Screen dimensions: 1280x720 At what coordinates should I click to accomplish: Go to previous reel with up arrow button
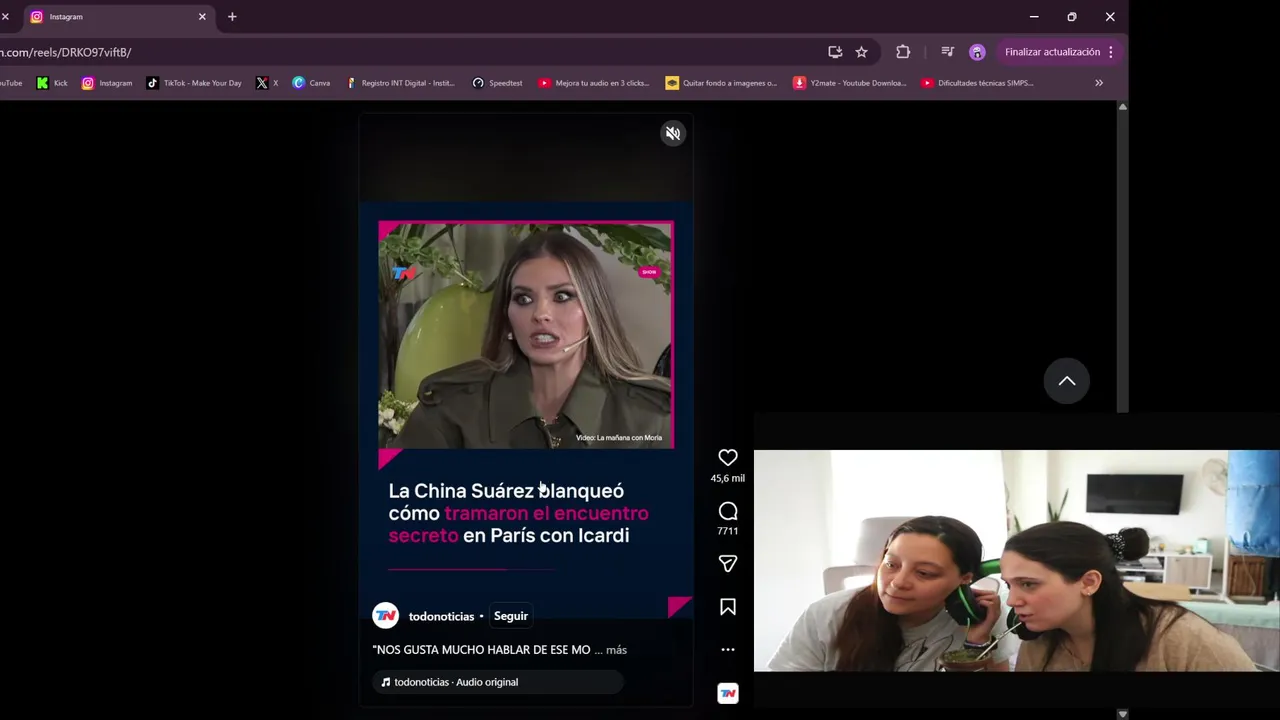click(x=1067, y=381)
